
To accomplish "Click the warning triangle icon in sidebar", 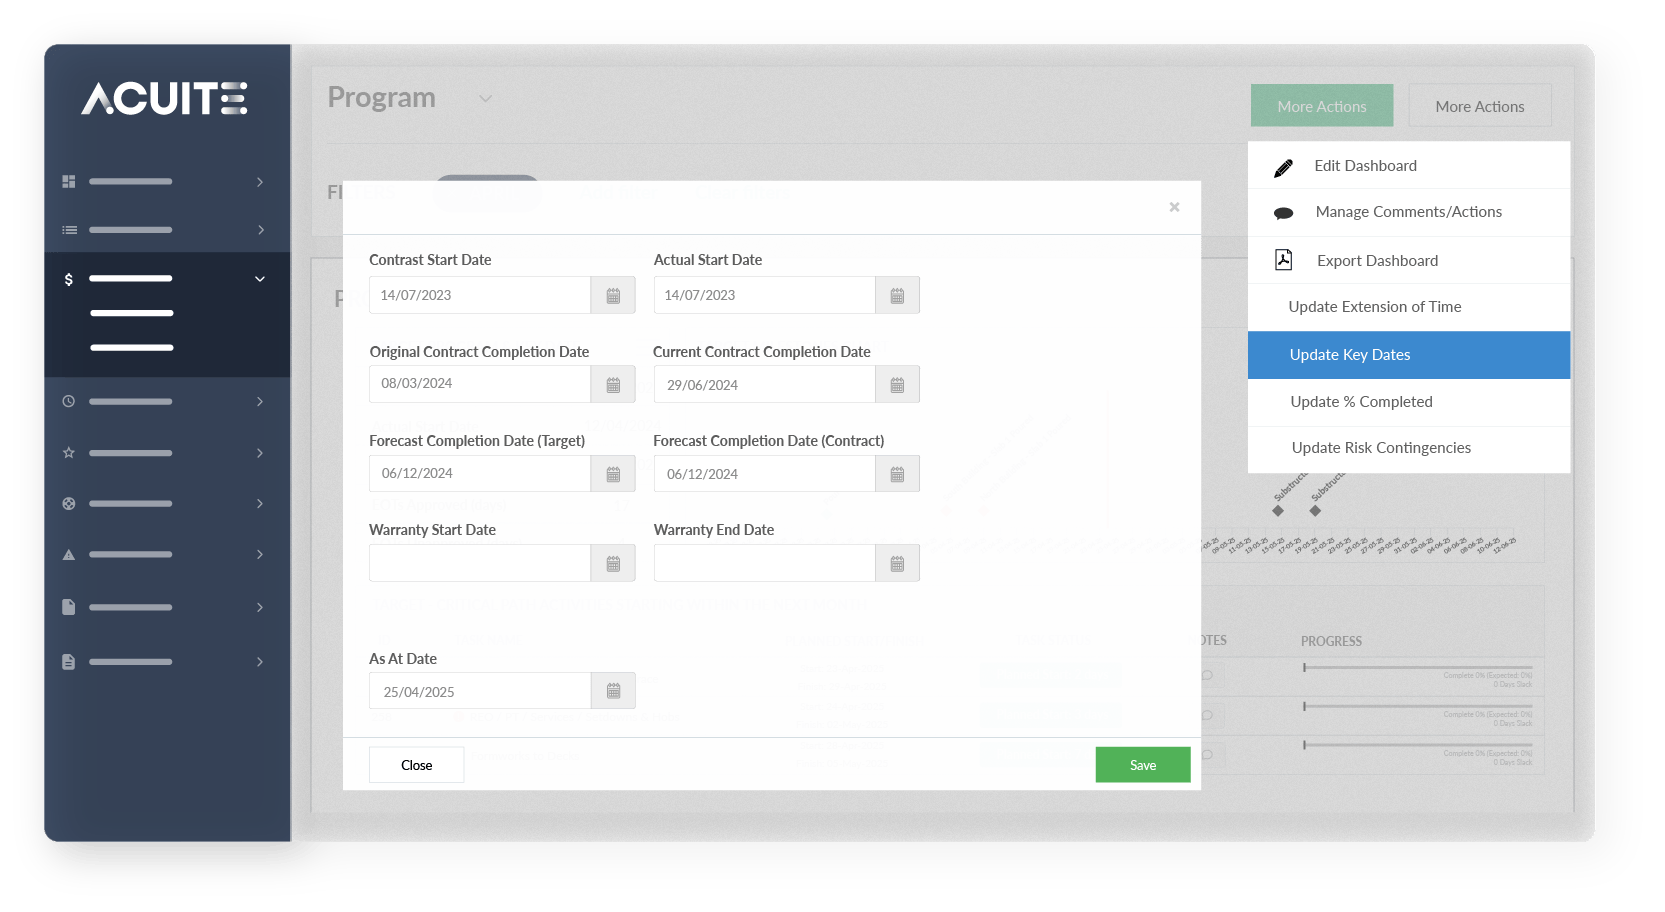I will point(69,555).
